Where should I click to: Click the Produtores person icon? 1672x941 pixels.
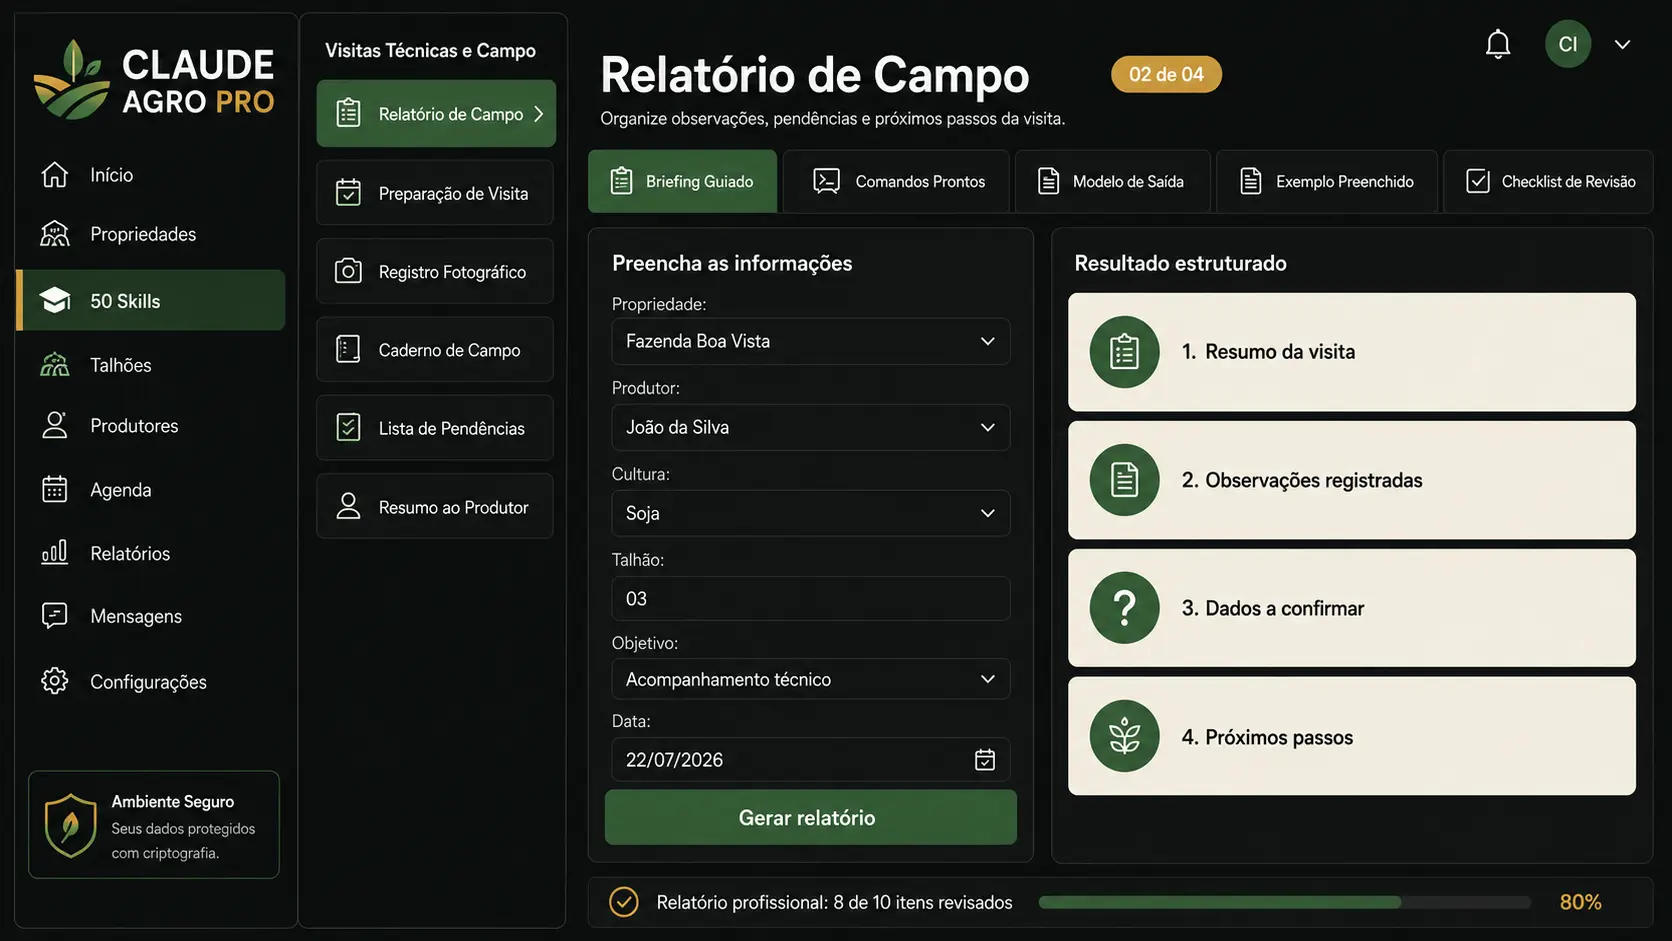(54, 425)
